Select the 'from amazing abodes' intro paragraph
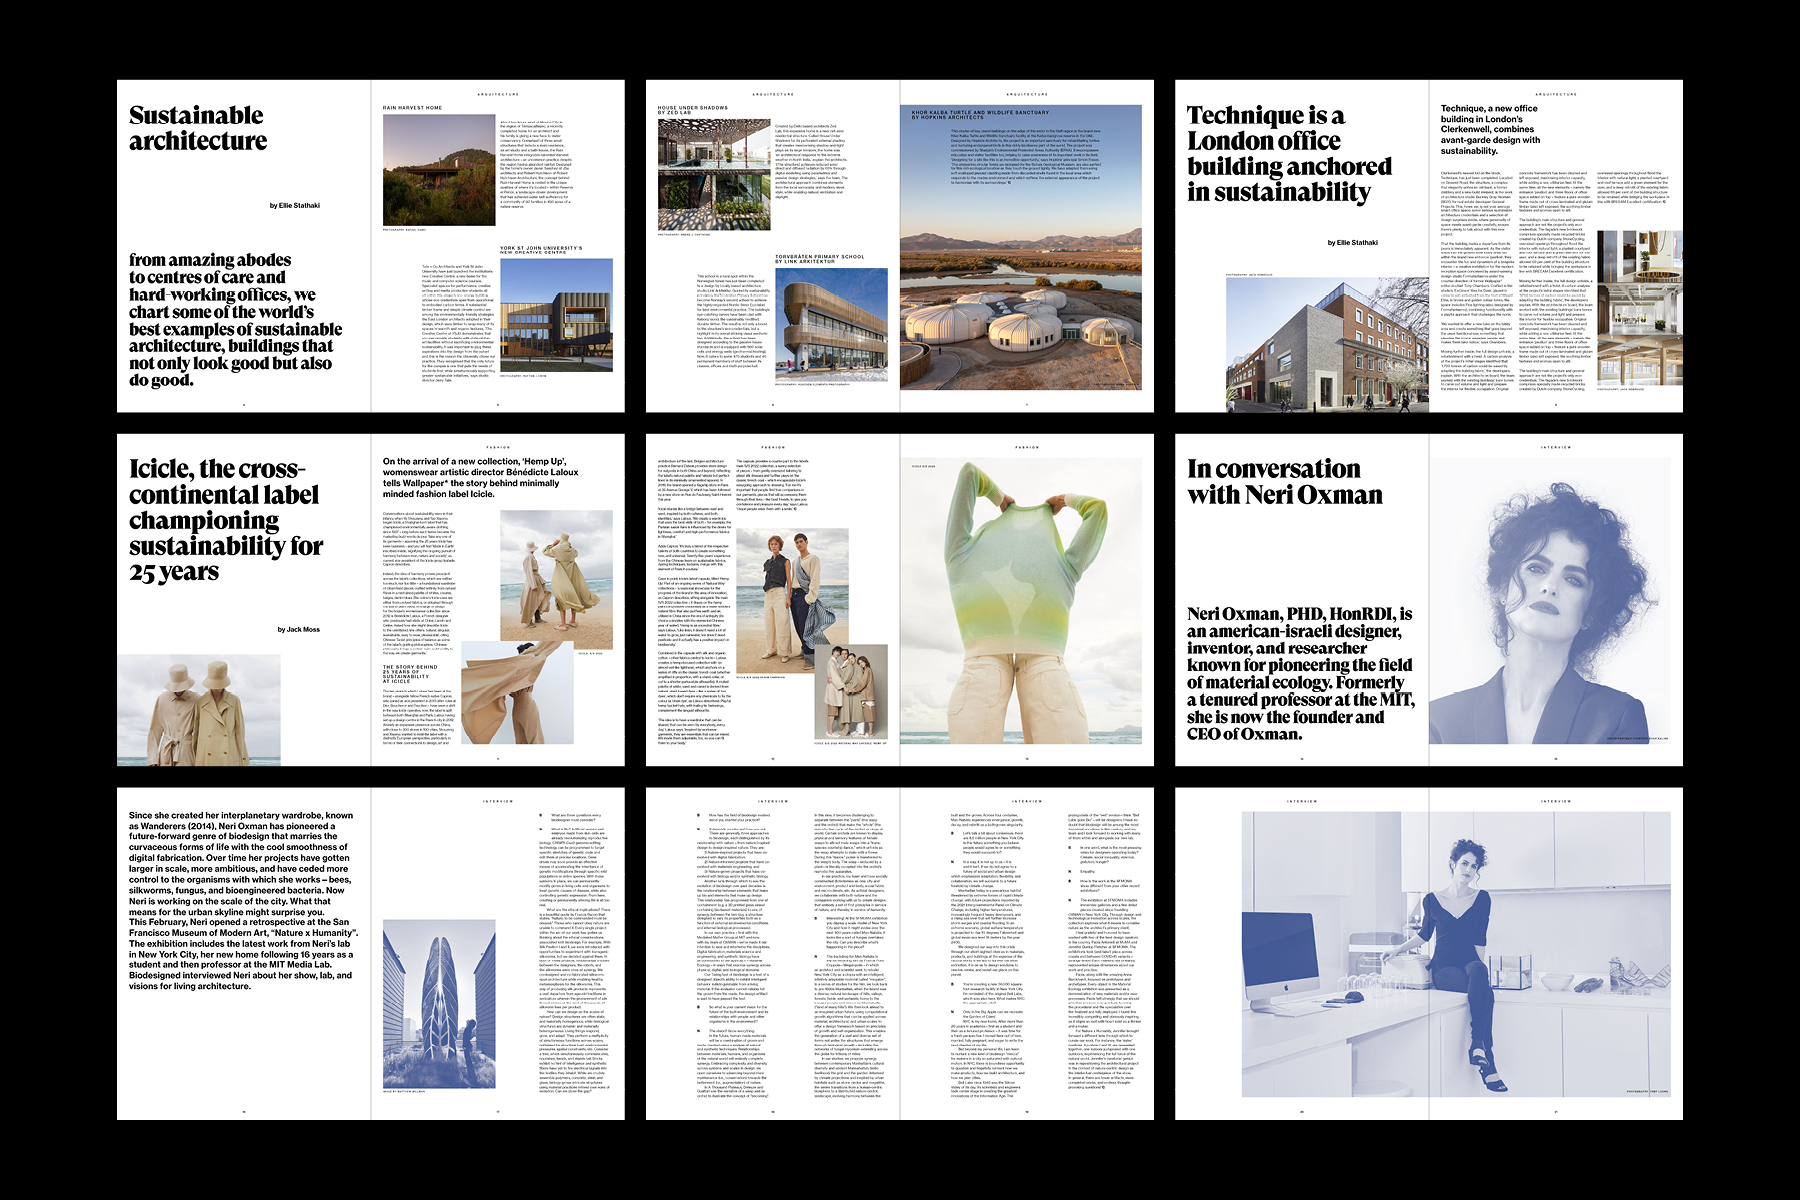The height and width of the screenshot is (1200, 1800). [x=236, y=320]
